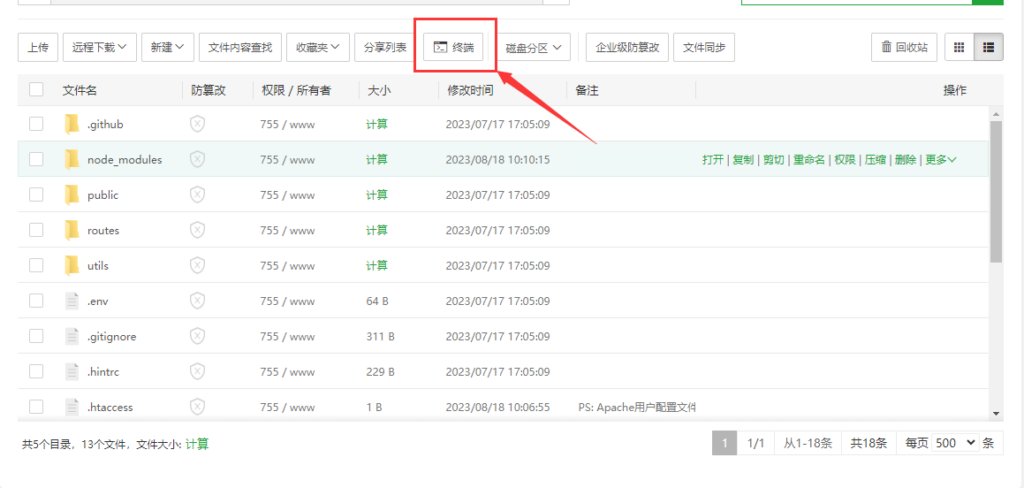Image resolution: width=1024 pixels, height=488 pixels.
Task: Expand the 磁盘分区 dropdown
Action: click(534, 48)
